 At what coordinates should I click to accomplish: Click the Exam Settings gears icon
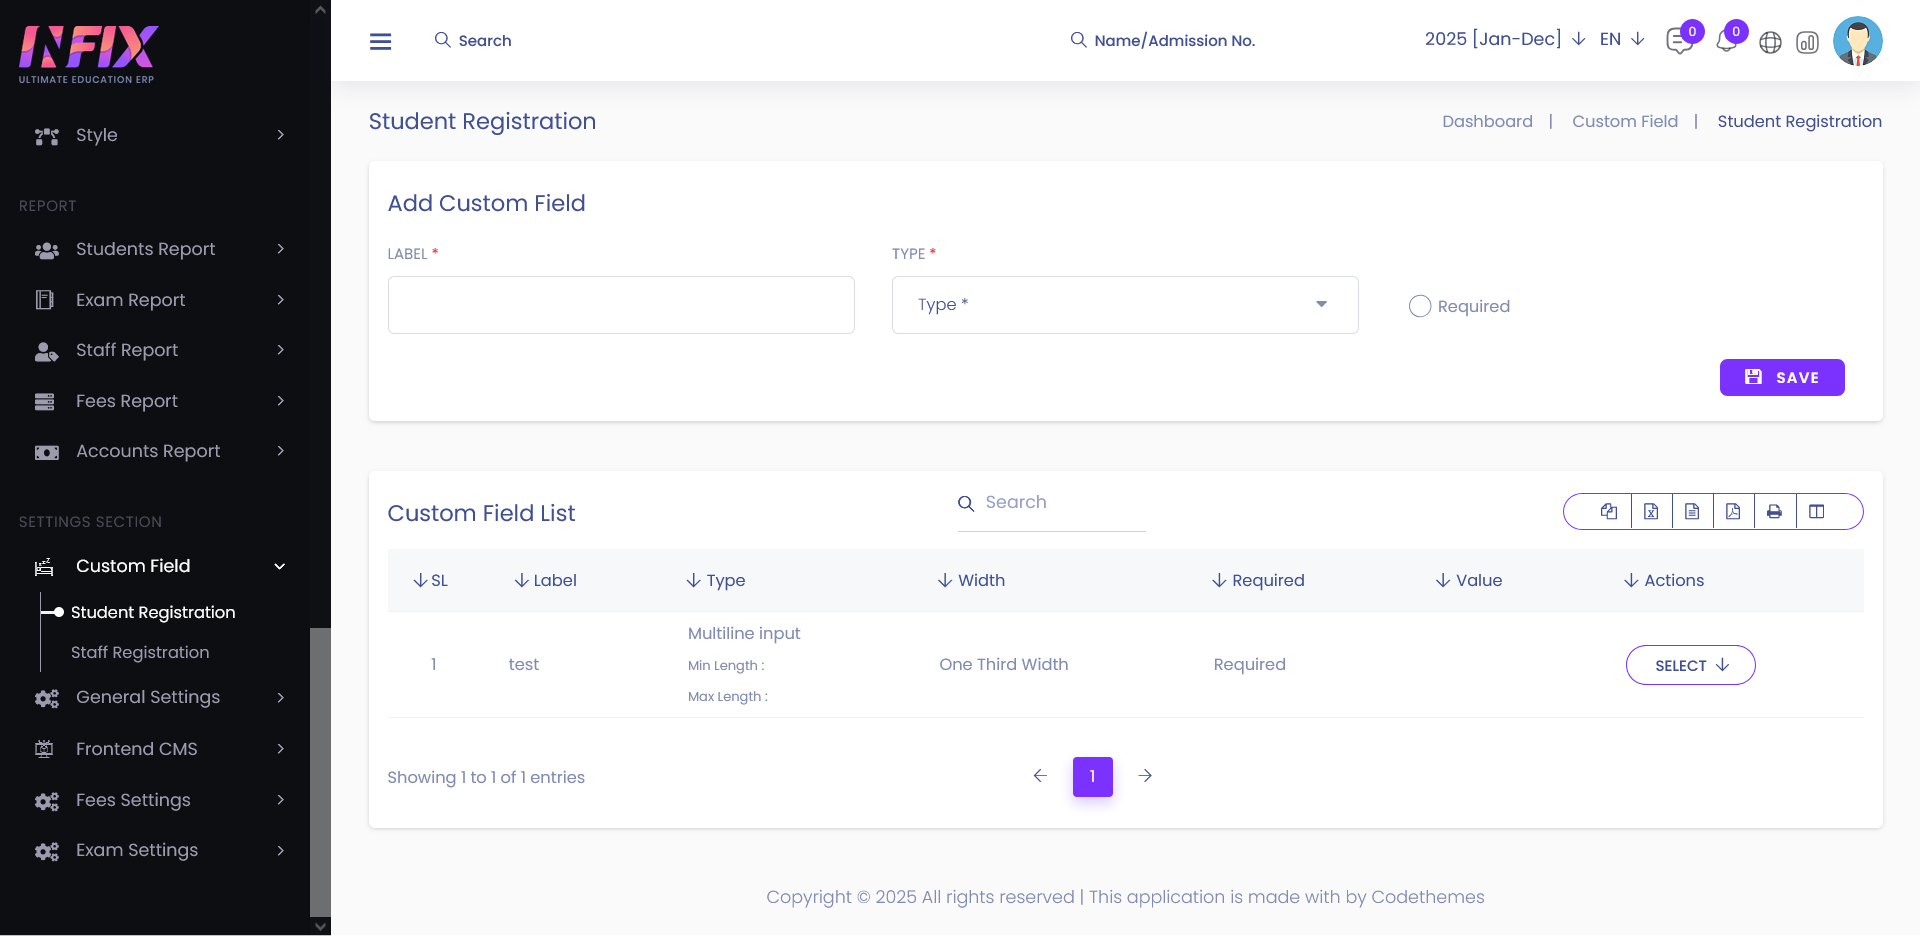[46, 851]
